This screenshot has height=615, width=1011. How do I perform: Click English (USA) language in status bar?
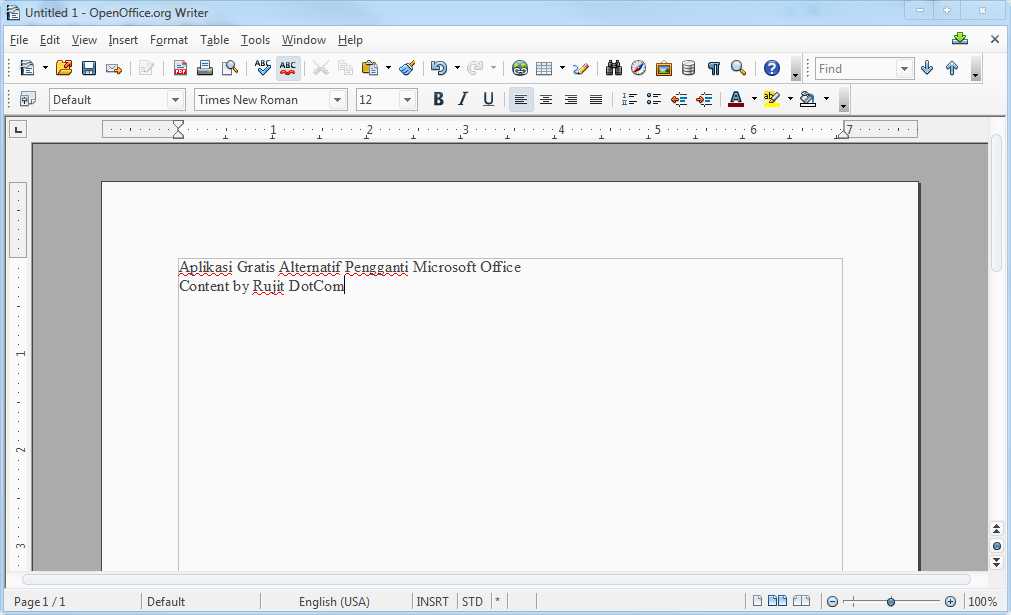point(334,601)
